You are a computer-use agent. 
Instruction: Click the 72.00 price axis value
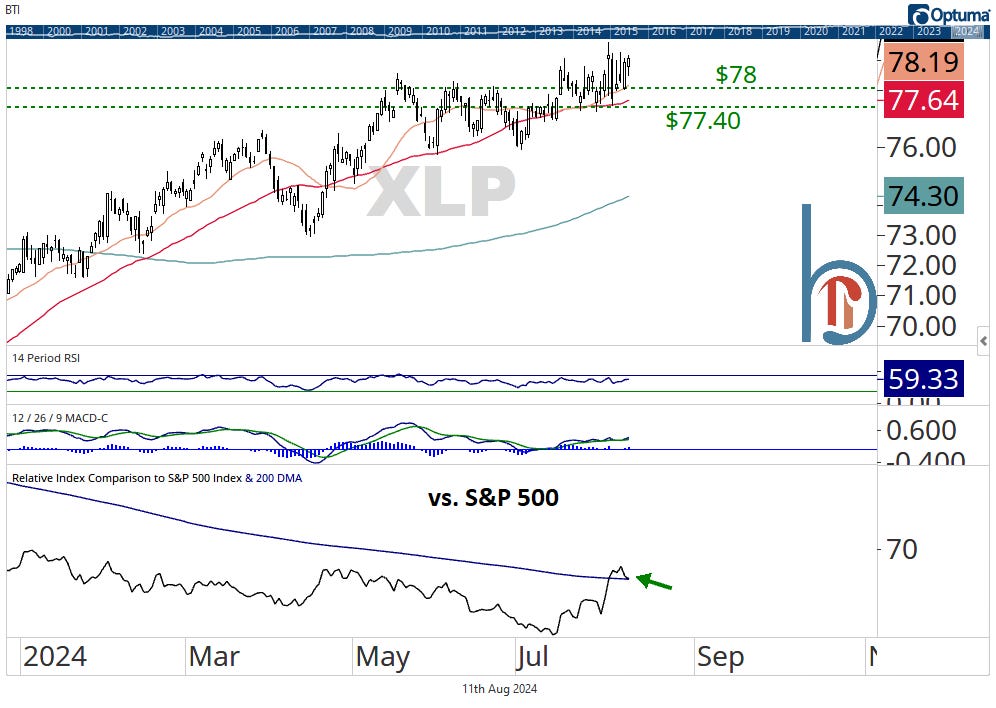coord(921,265)
